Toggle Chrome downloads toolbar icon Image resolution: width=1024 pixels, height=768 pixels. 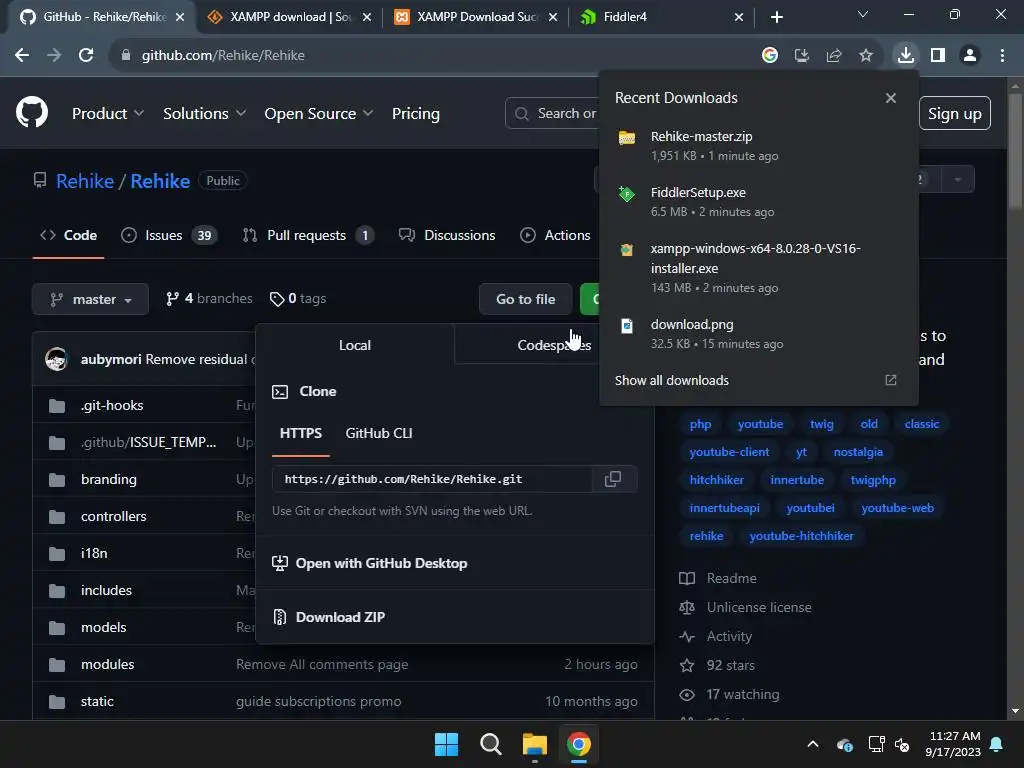pos(905,56)
